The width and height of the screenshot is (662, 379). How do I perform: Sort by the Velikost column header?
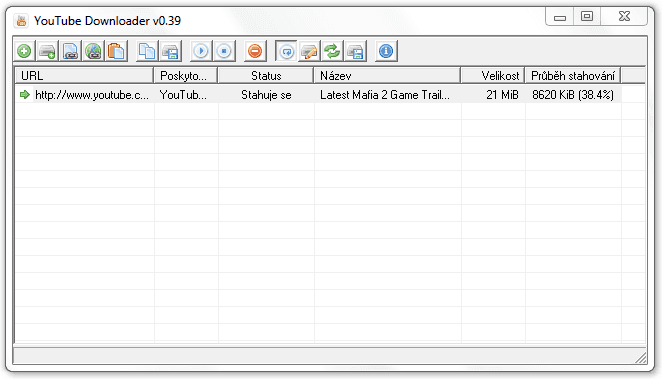(x=493, y=76)
